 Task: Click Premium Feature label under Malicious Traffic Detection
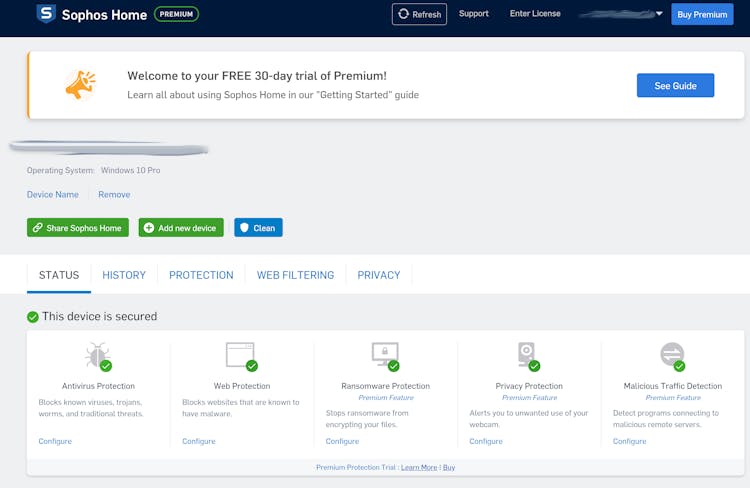(x=673, y=398)
